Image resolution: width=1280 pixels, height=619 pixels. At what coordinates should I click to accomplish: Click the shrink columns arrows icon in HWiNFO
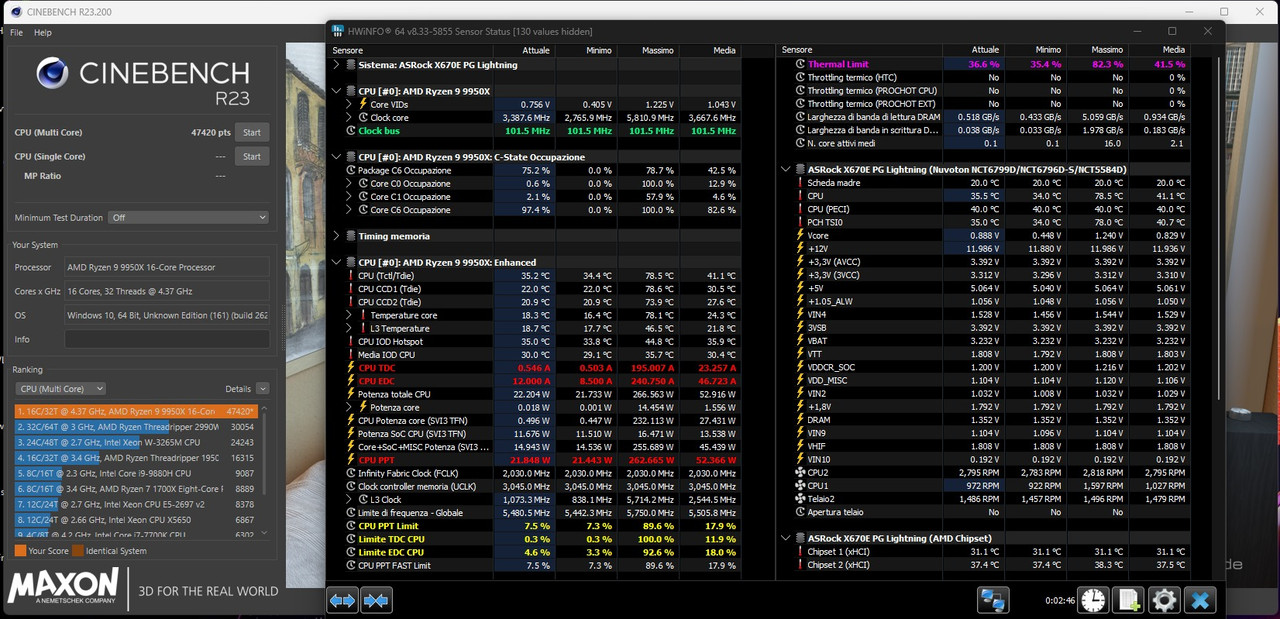(x=377, y=600)
